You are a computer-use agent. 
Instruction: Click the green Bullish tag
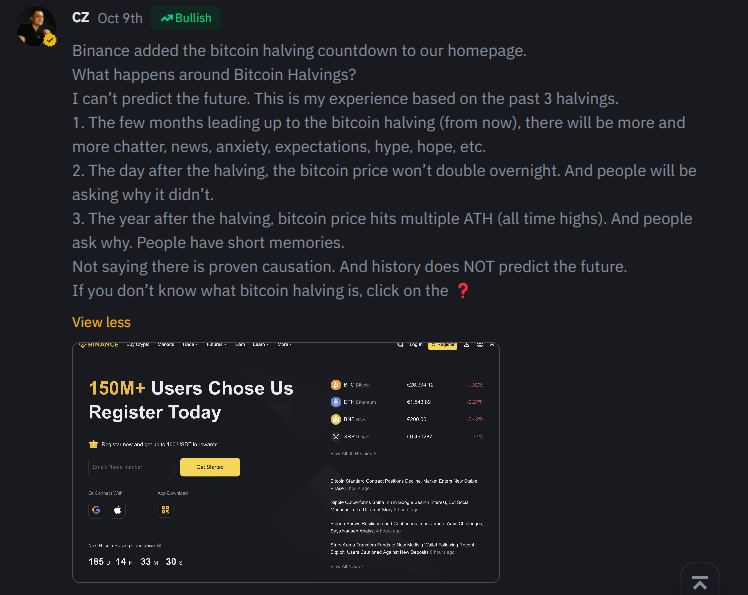(186, 18)
